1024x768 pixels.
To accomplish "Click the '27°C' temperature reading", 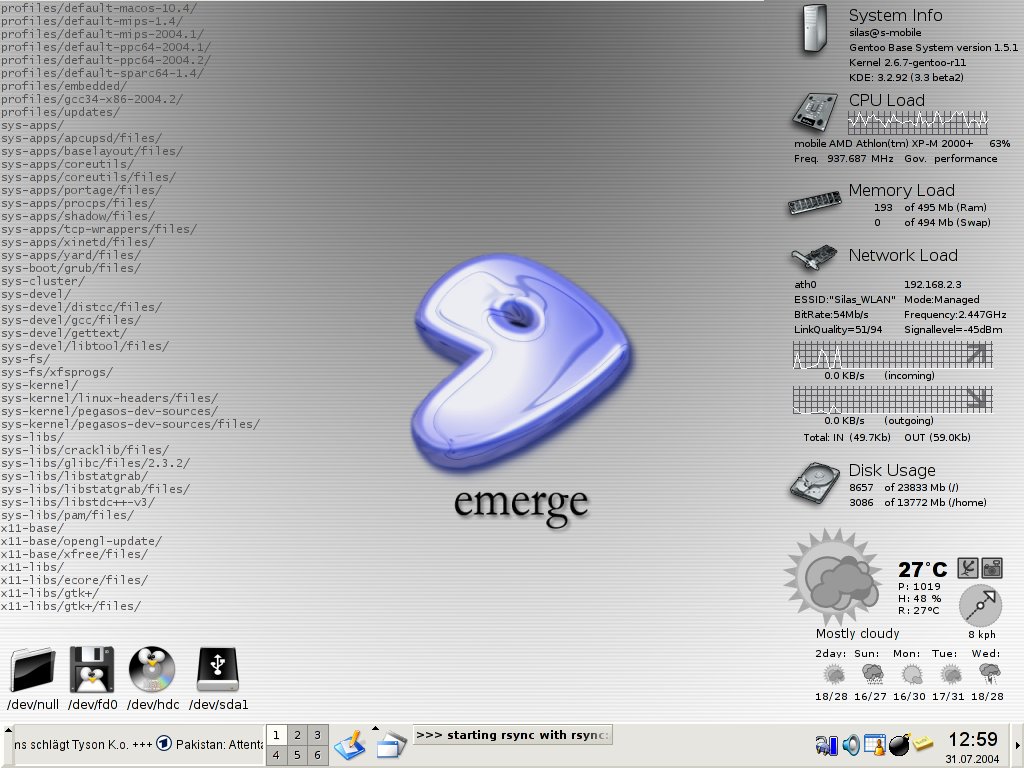I will tap(922, 569).
